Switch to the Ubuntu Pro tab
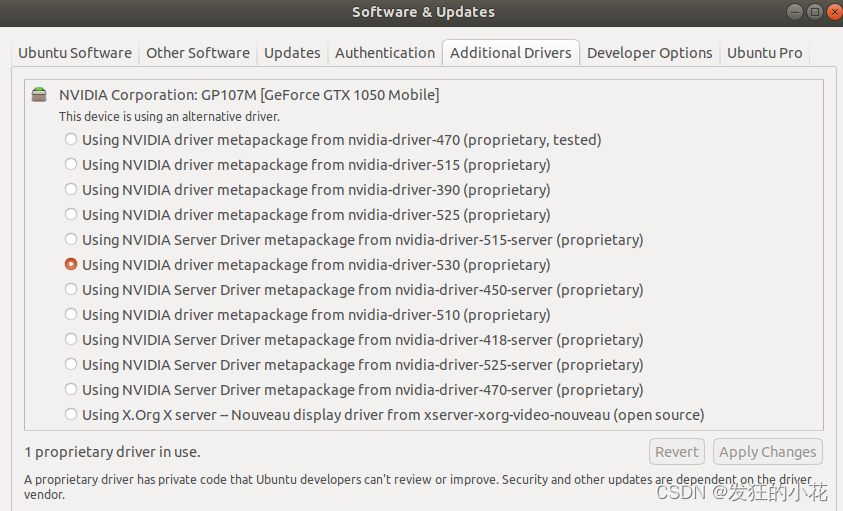The image size is (843, 511). click(x=765, y=53)
